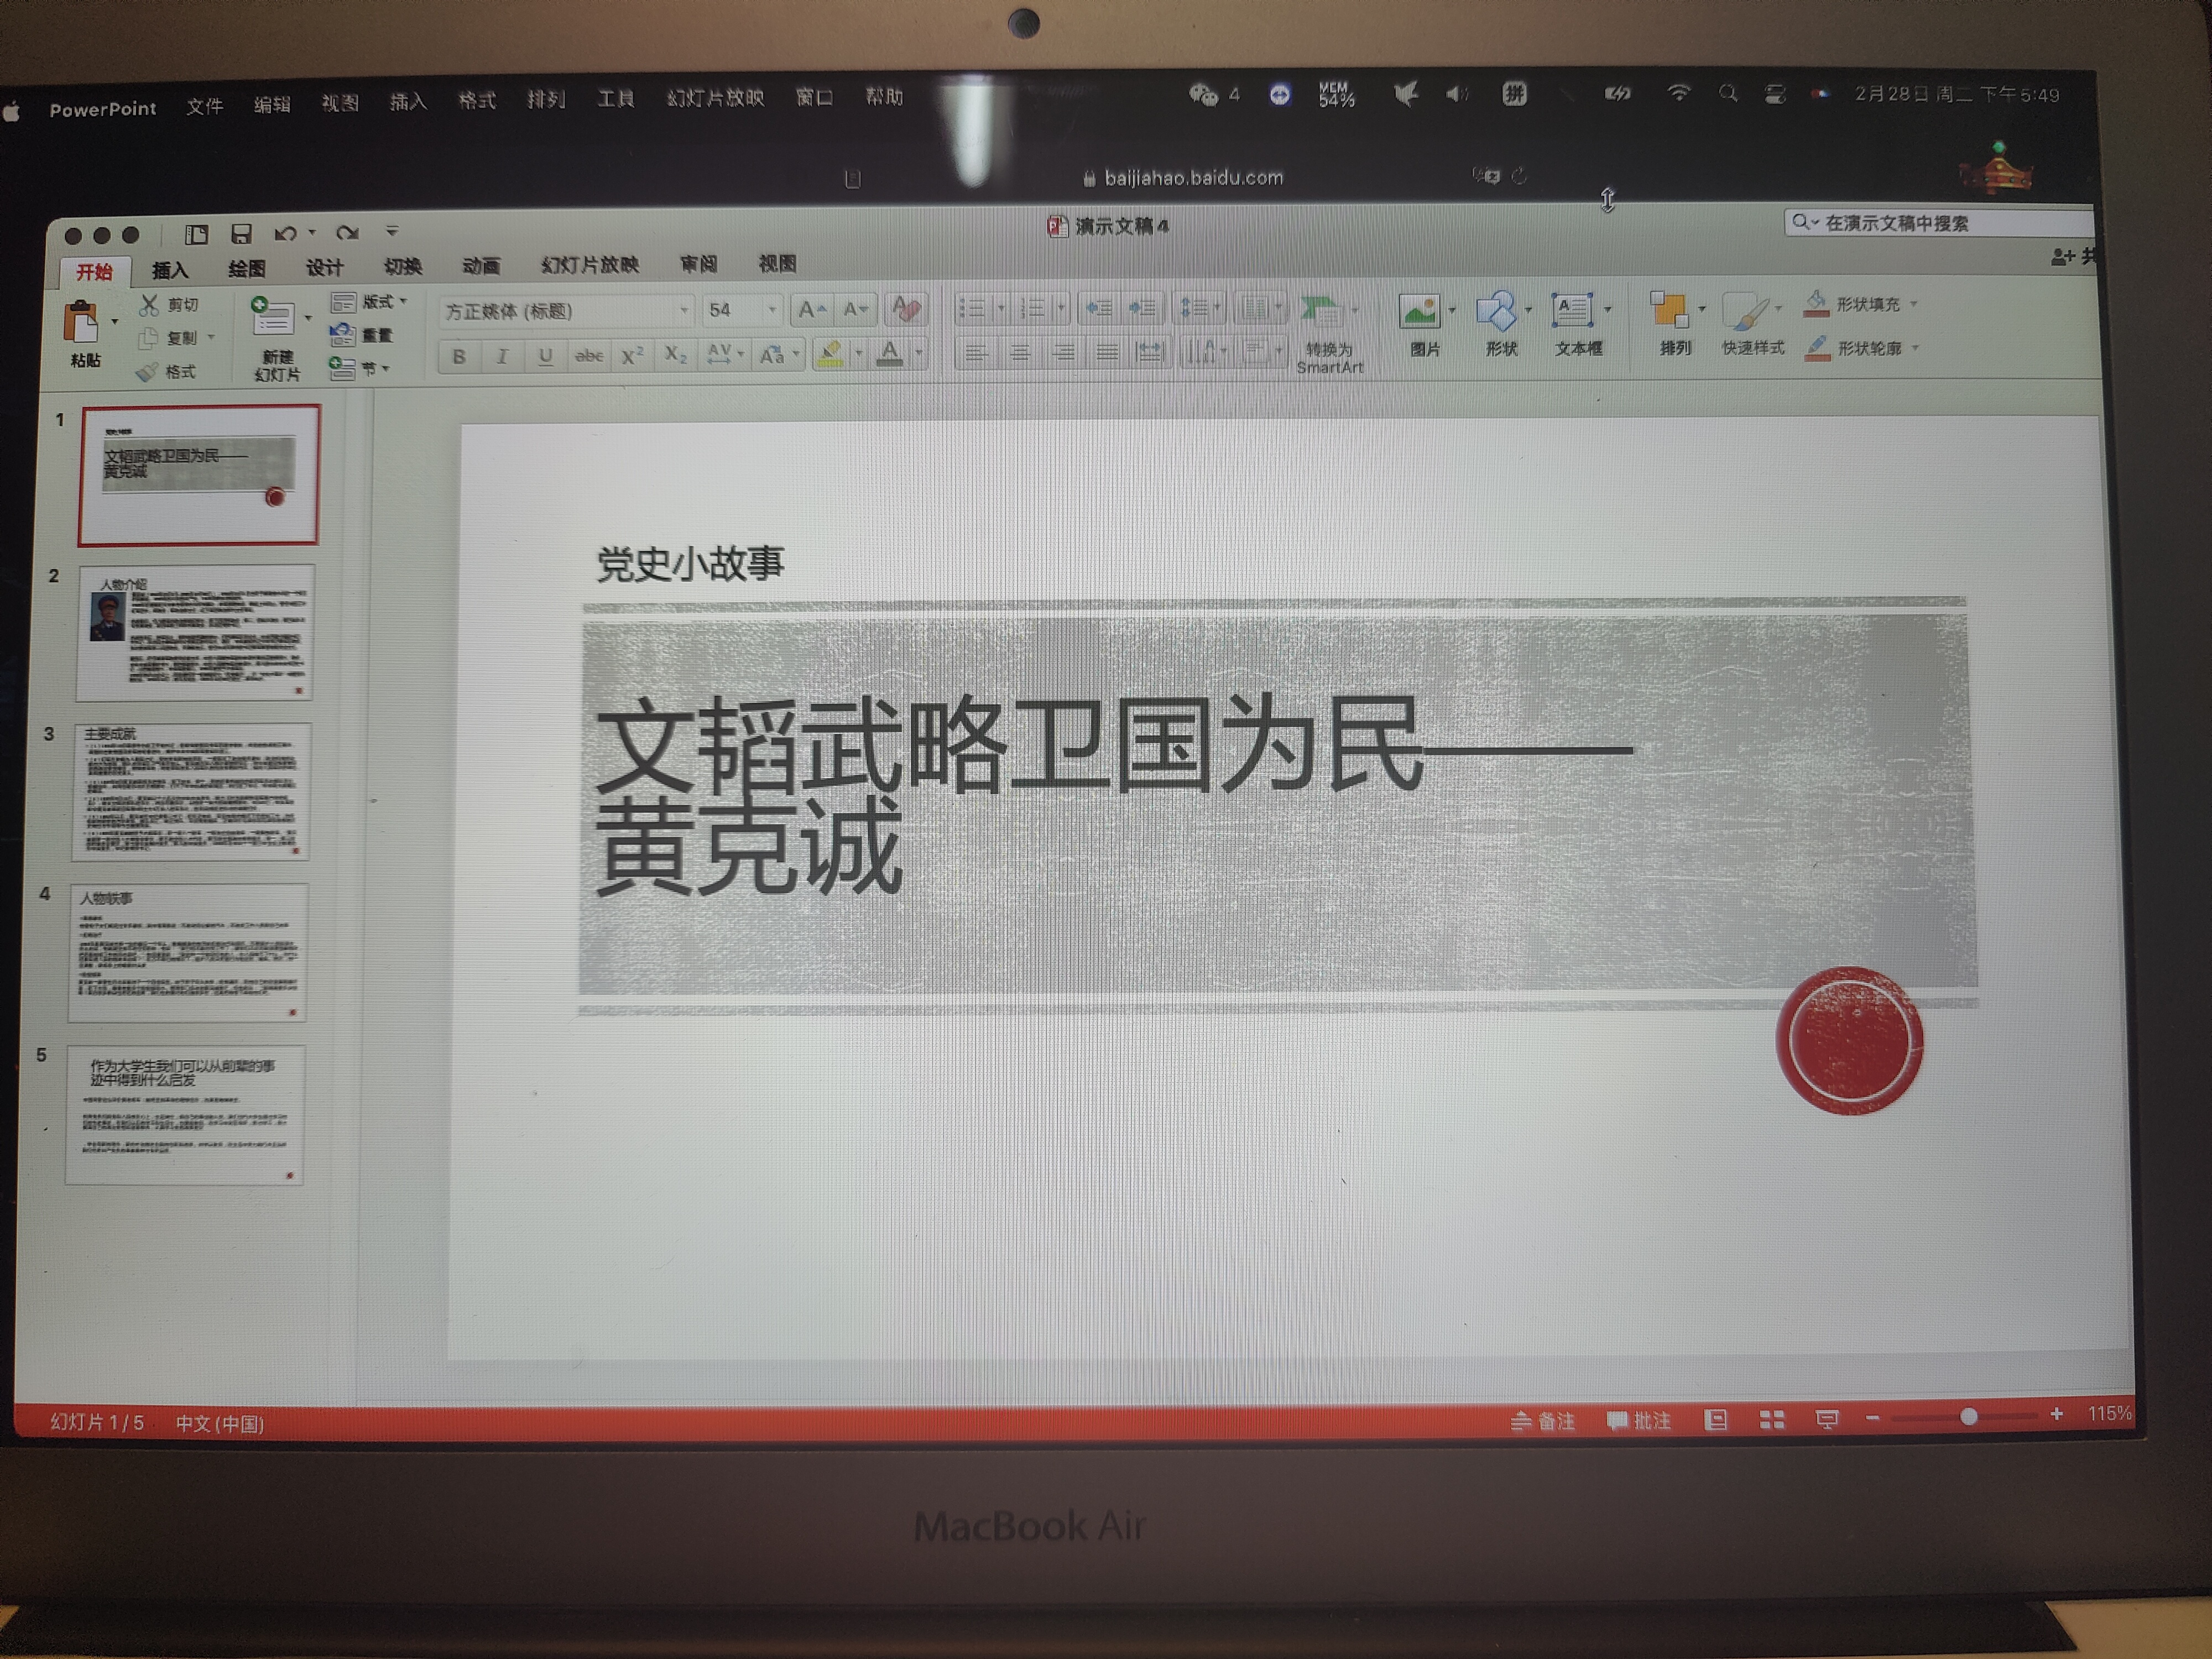Start slideshow from status bar presenter icon
Image resolution: width=2212 pixels, height=1659 pixels.
pyautogui.click(x=1827, y=1419)
